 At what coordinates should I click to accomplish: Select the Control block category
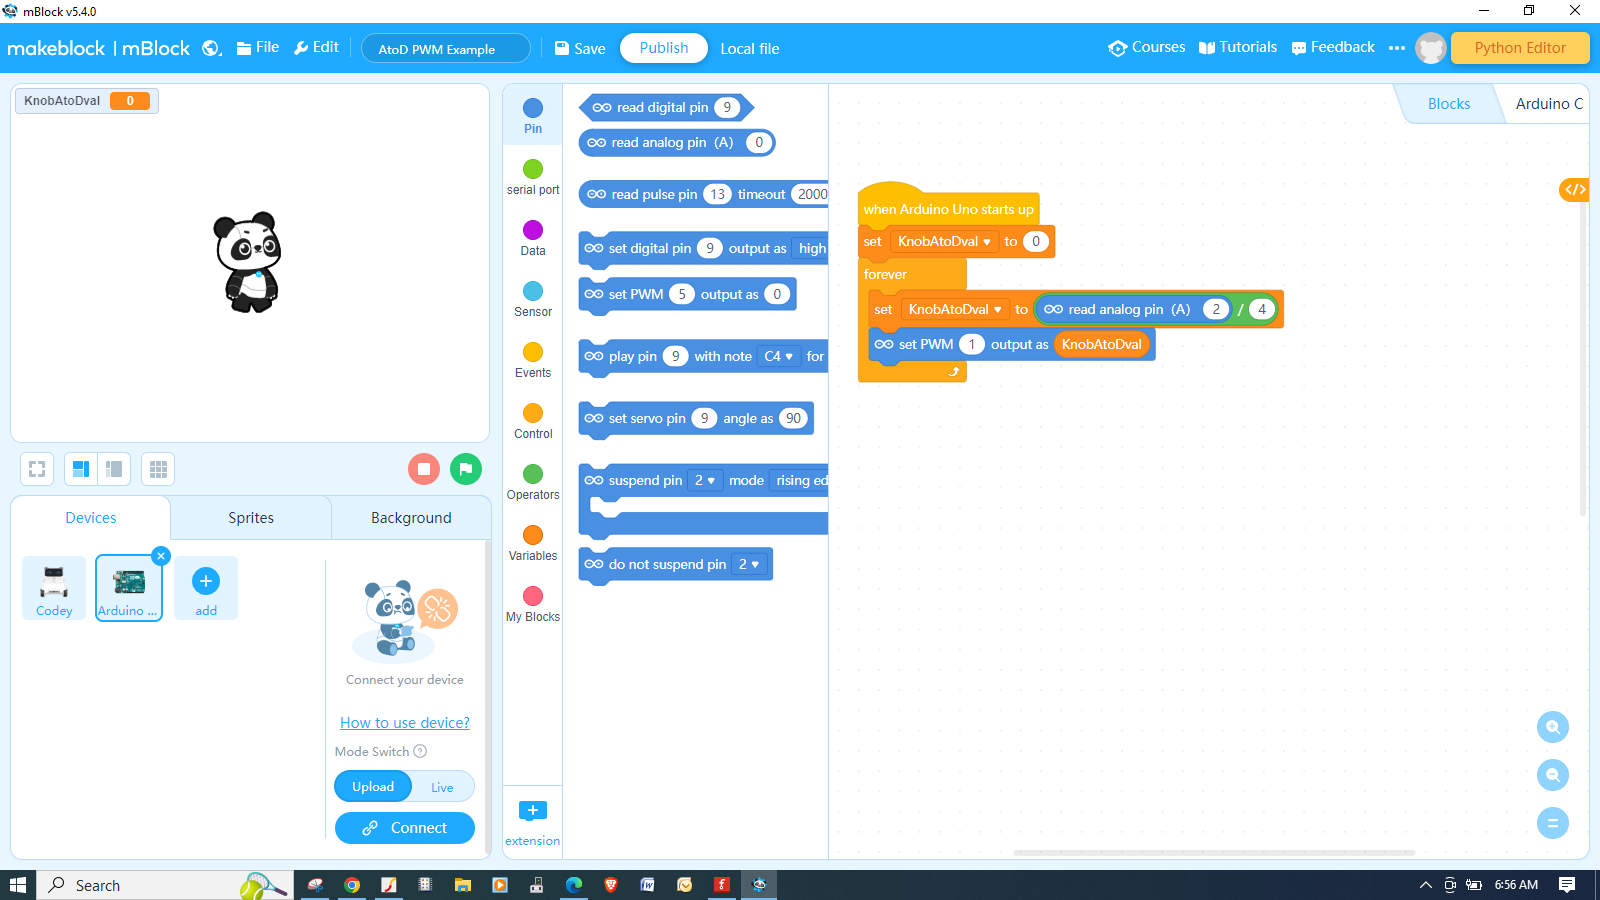533,421
